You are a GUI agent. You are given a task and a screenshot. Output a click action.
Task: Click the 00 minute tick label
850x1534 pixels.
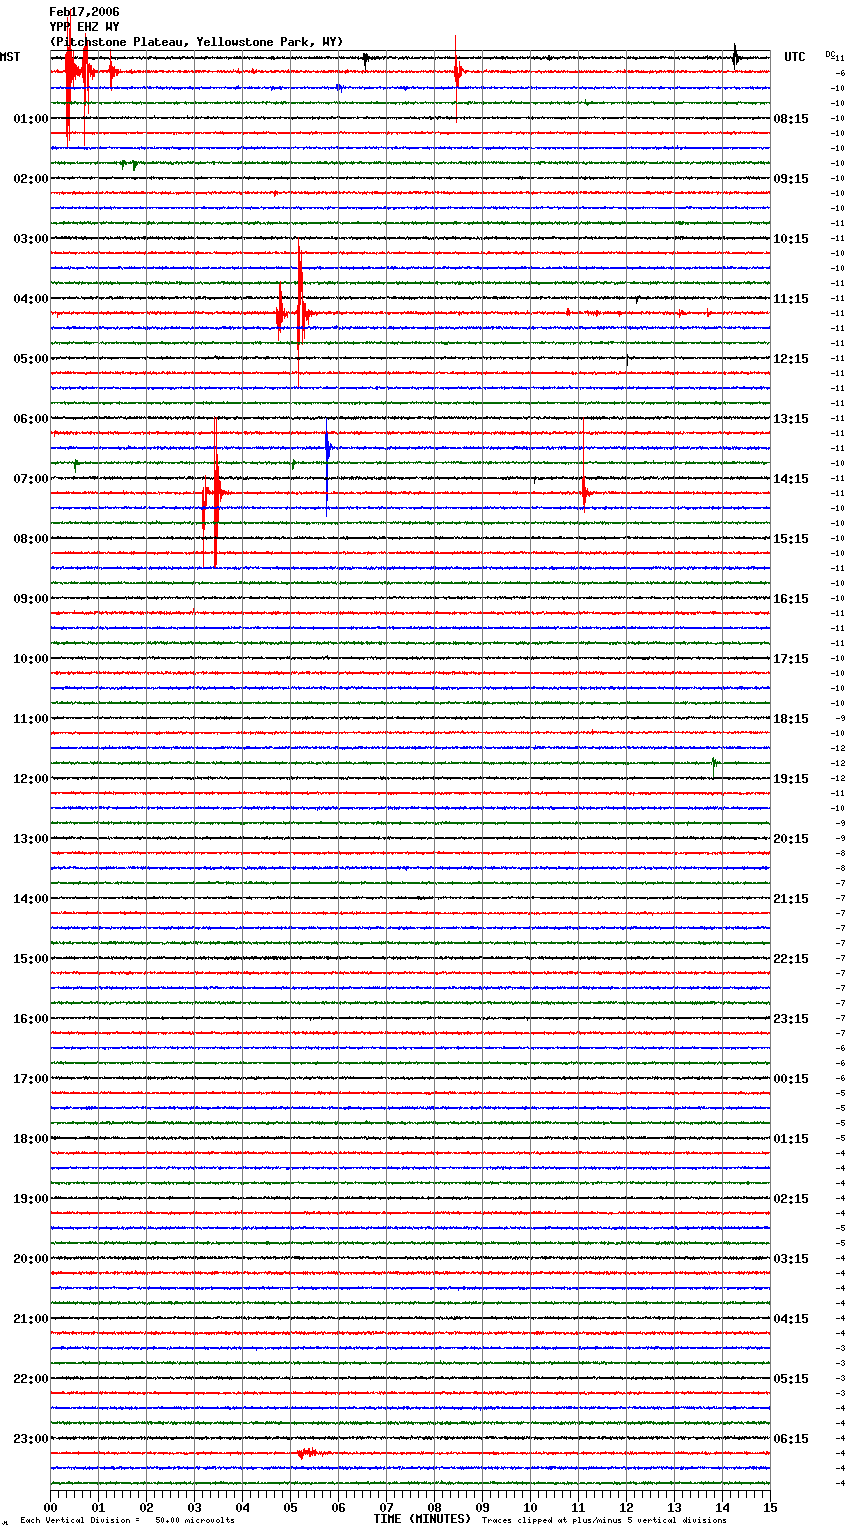[x=50, y=1507]
